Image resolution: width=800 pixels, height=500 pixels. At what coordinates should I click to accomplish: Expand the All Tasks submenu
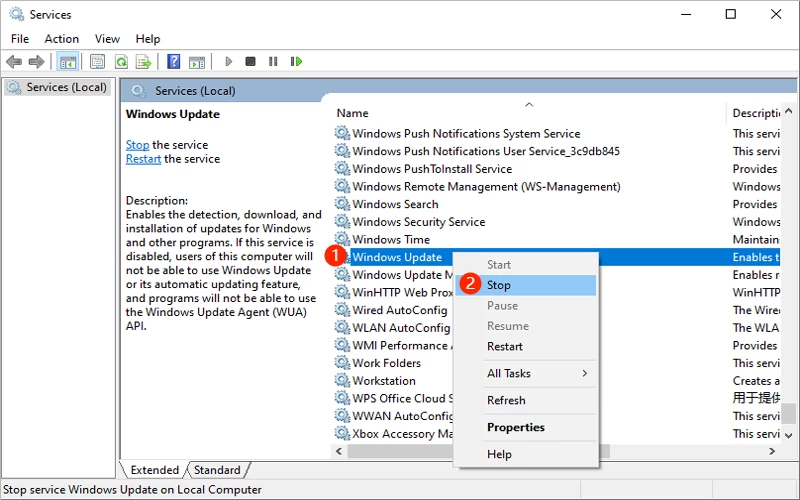click(525, 373)
